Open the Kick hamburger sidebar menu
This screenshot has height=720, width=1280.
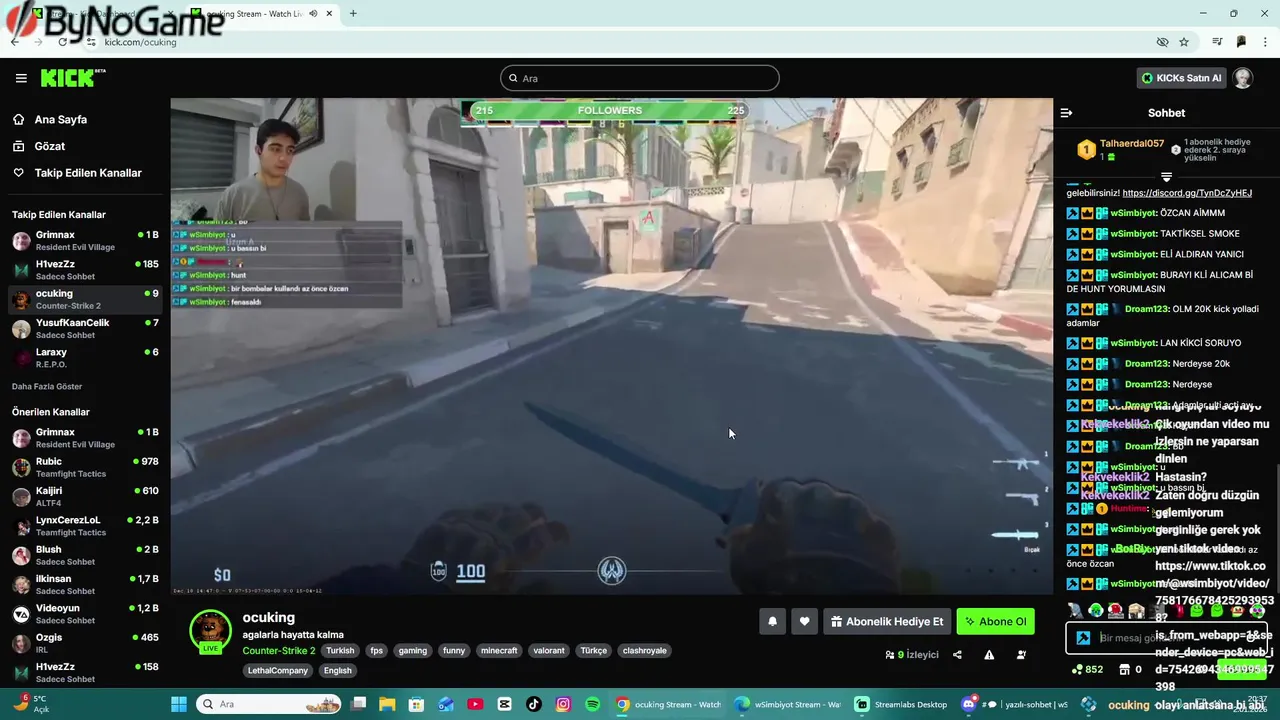(21, 78)
